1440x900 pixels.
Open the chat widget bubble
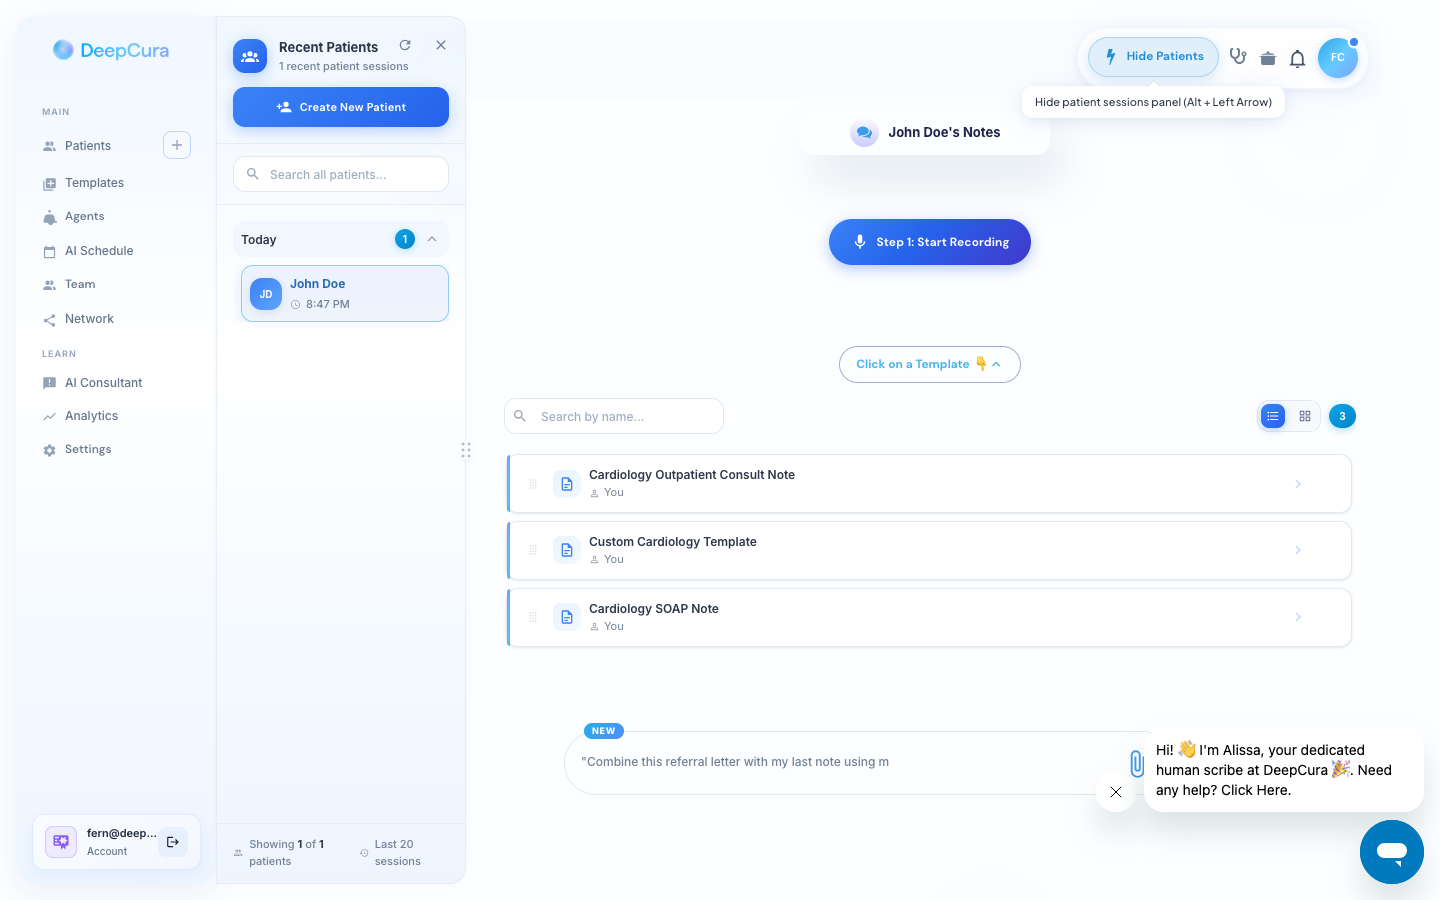pos(1392,852)
